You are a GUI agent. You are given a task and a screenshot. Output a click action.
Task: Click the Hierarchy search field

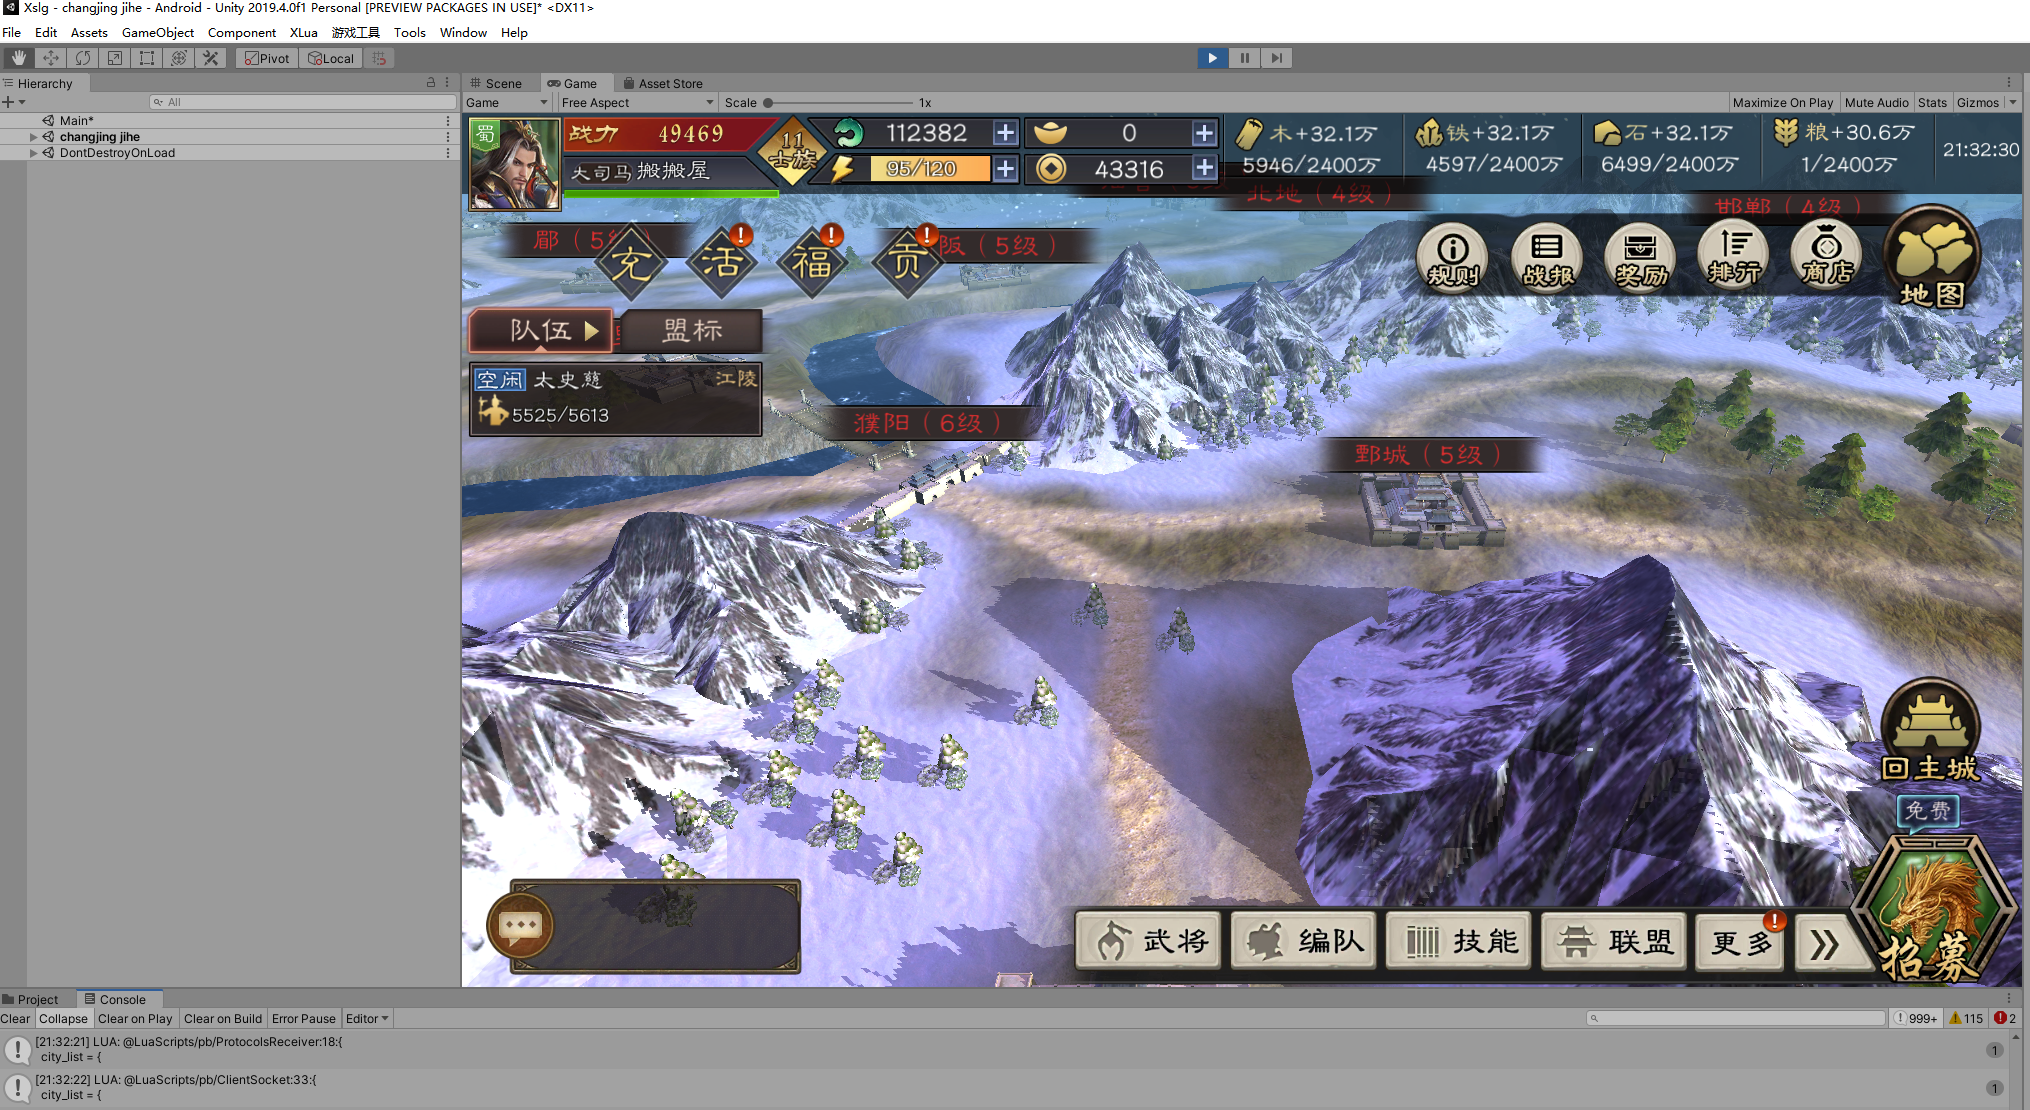302,102
